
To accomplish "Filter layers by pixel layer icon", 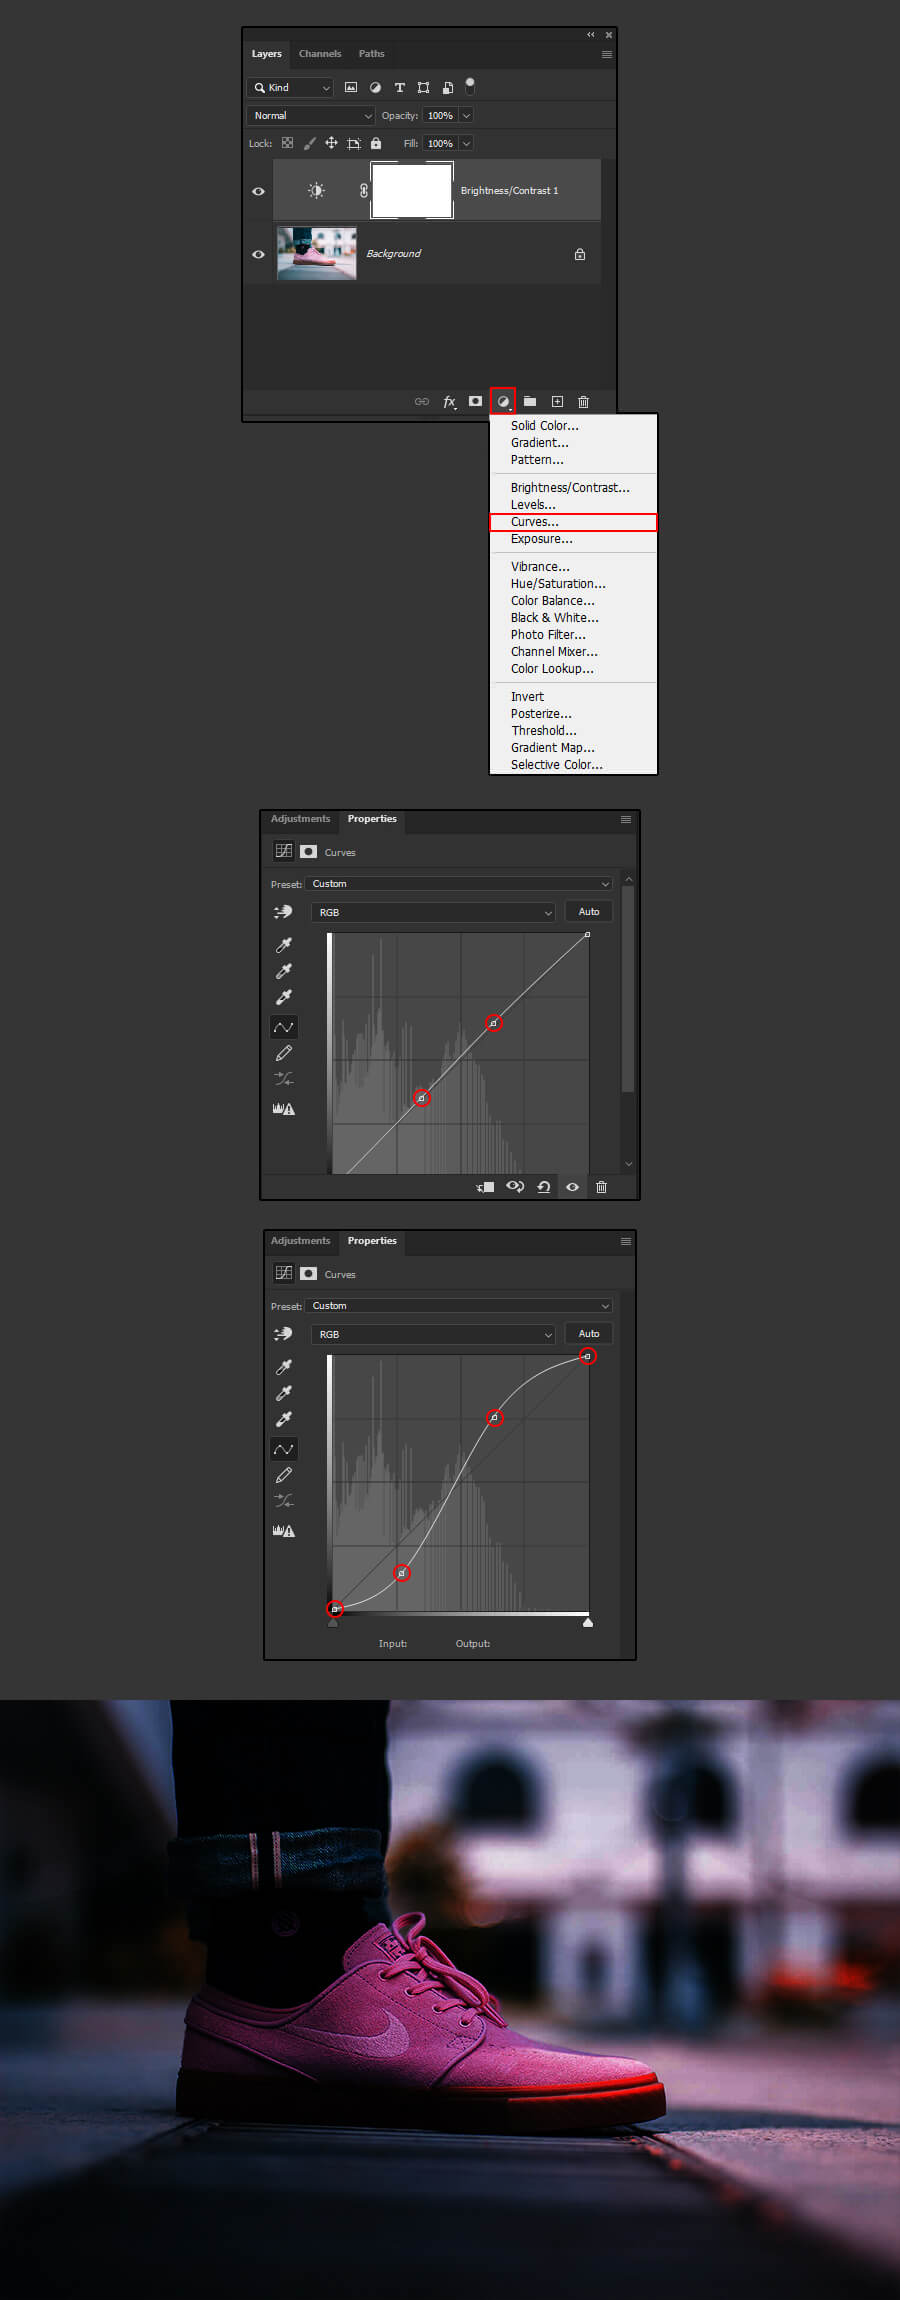I will click(351, 88).
